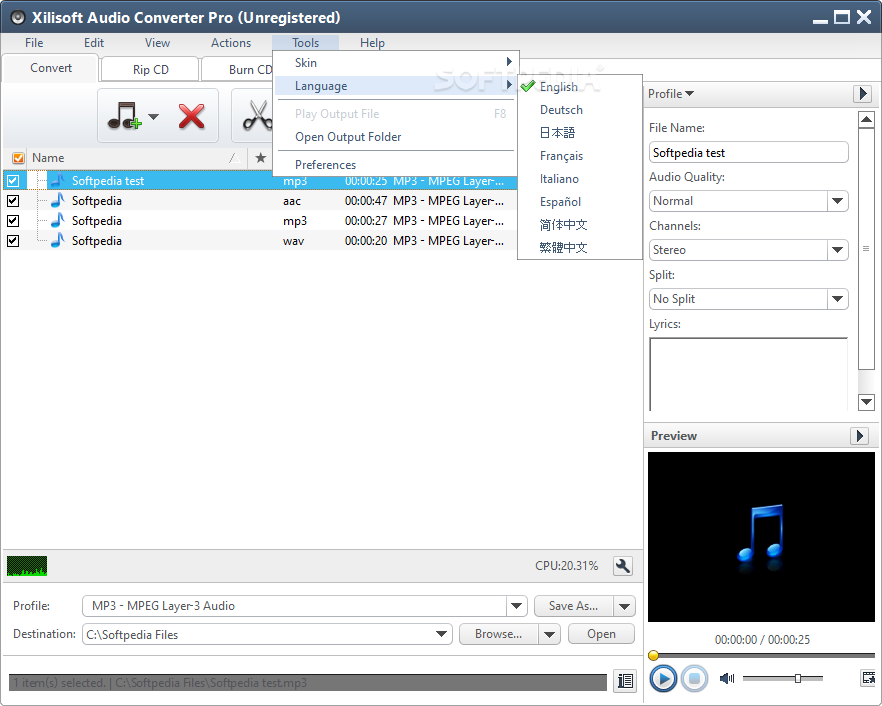The height and width of the screenshot is (706, 882).
Task: Click the Browse... button
Action: pos(498,634)
